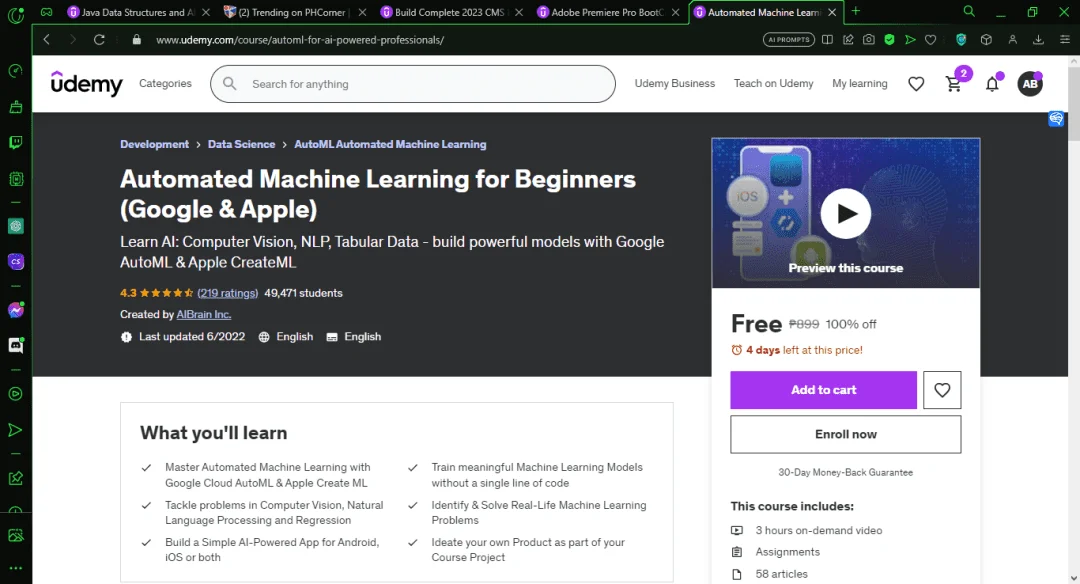Open Twitch panel in sidebar
Viewport: 1080px width, 584px height.
(15, 143)
